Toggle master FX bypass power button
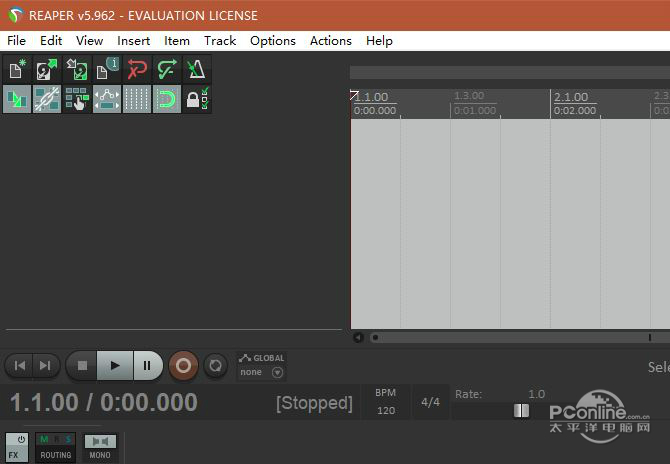The image size is (670, 464). (21, 440)
